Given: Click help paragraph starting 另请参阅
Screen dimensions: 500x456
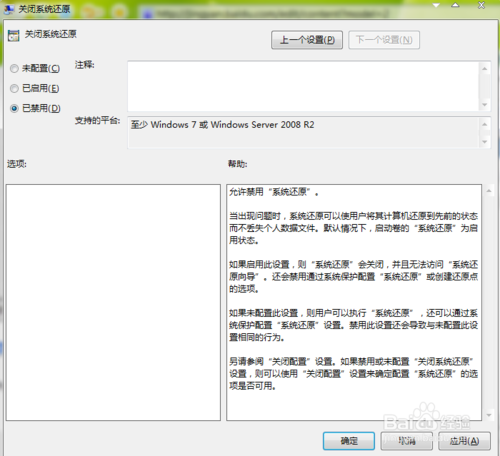Looking at the screenshot, I should [x=353, y=374].
